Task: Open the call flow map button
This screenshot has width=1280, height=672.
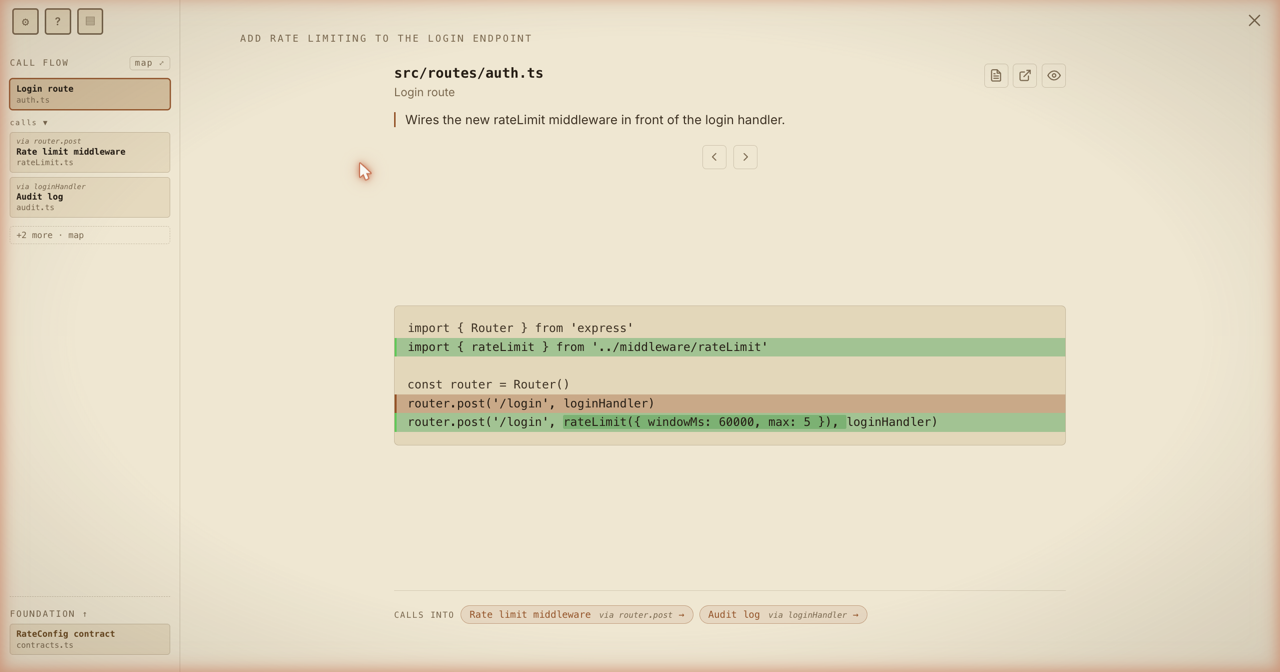Action: coord(150,63)
